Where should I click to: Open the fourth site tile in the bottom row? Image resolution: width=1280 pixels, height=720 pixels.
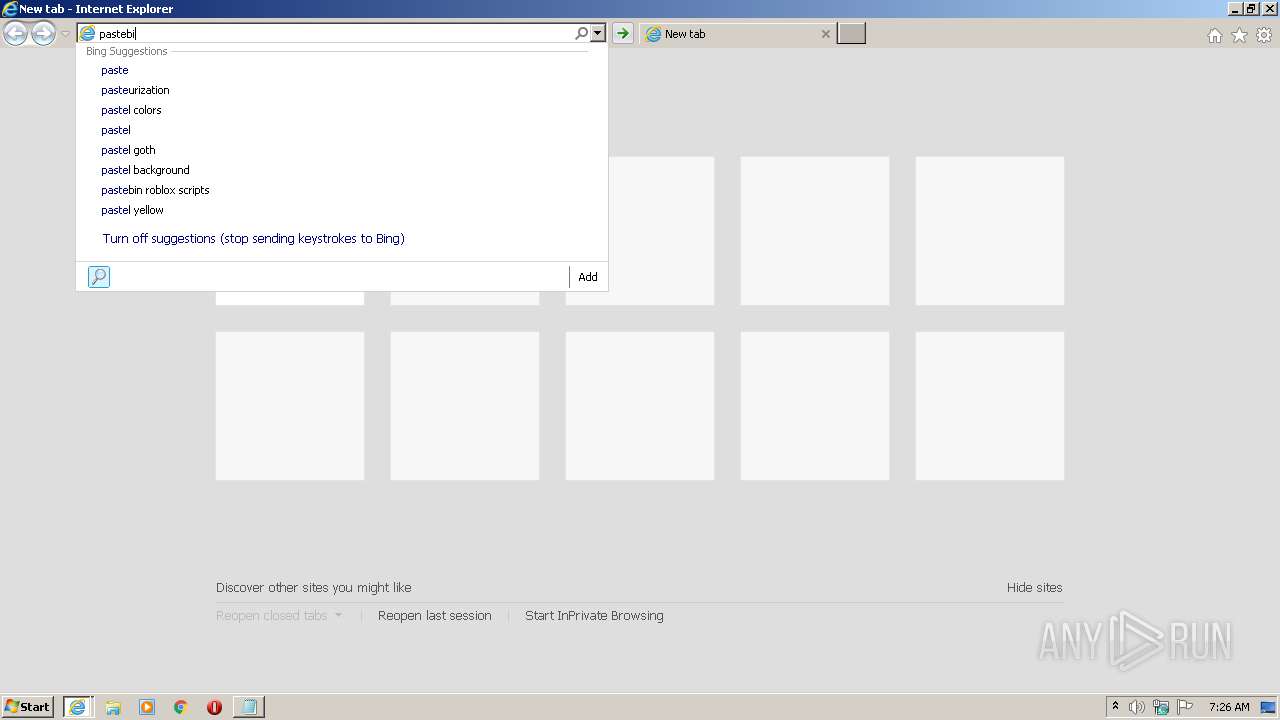(x=815, y=406)
